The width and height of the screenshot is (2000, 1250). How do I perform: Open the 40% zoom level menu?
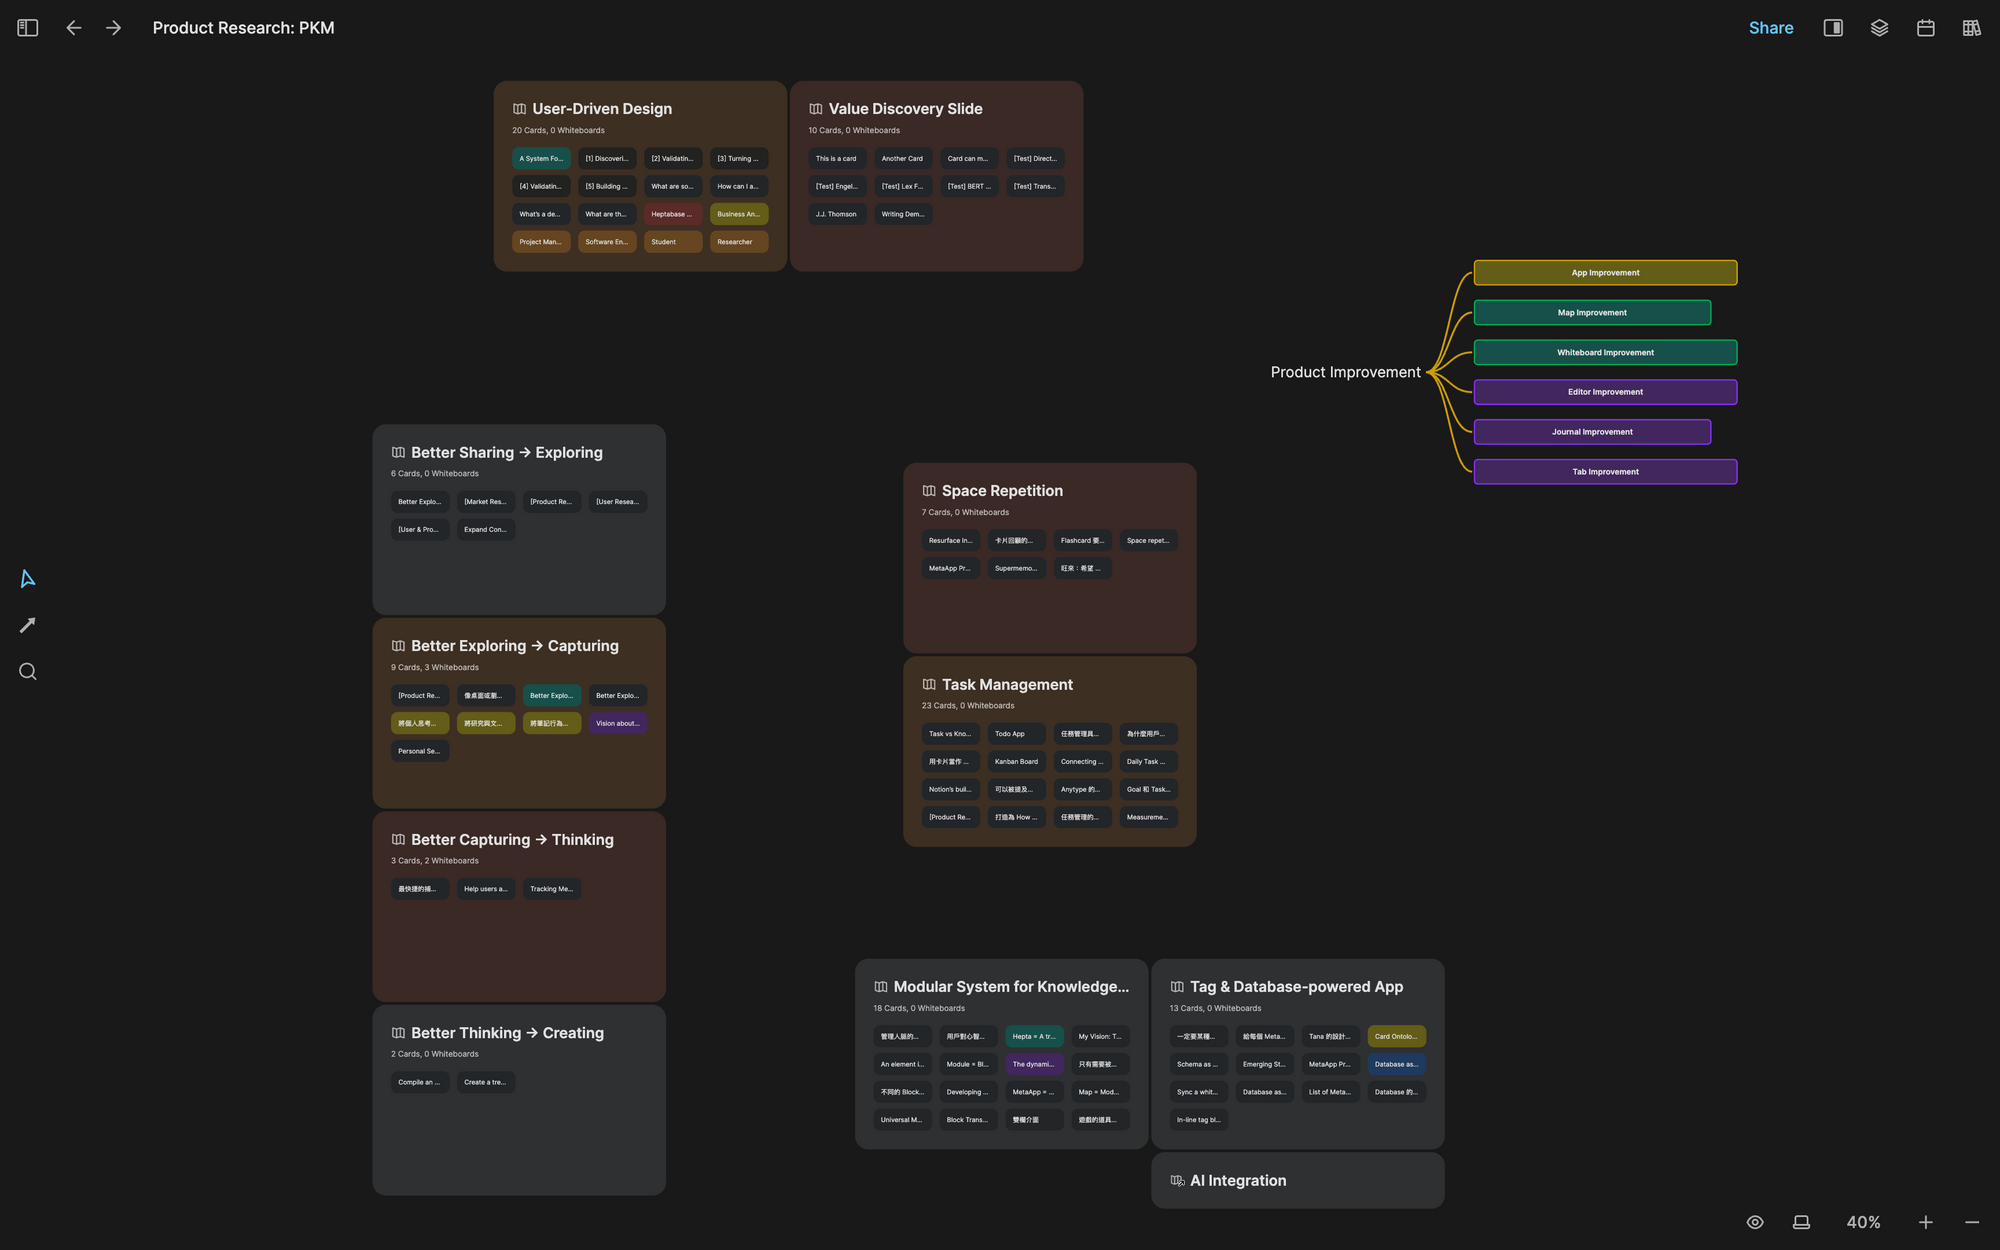click(x=1863, y=1222)
